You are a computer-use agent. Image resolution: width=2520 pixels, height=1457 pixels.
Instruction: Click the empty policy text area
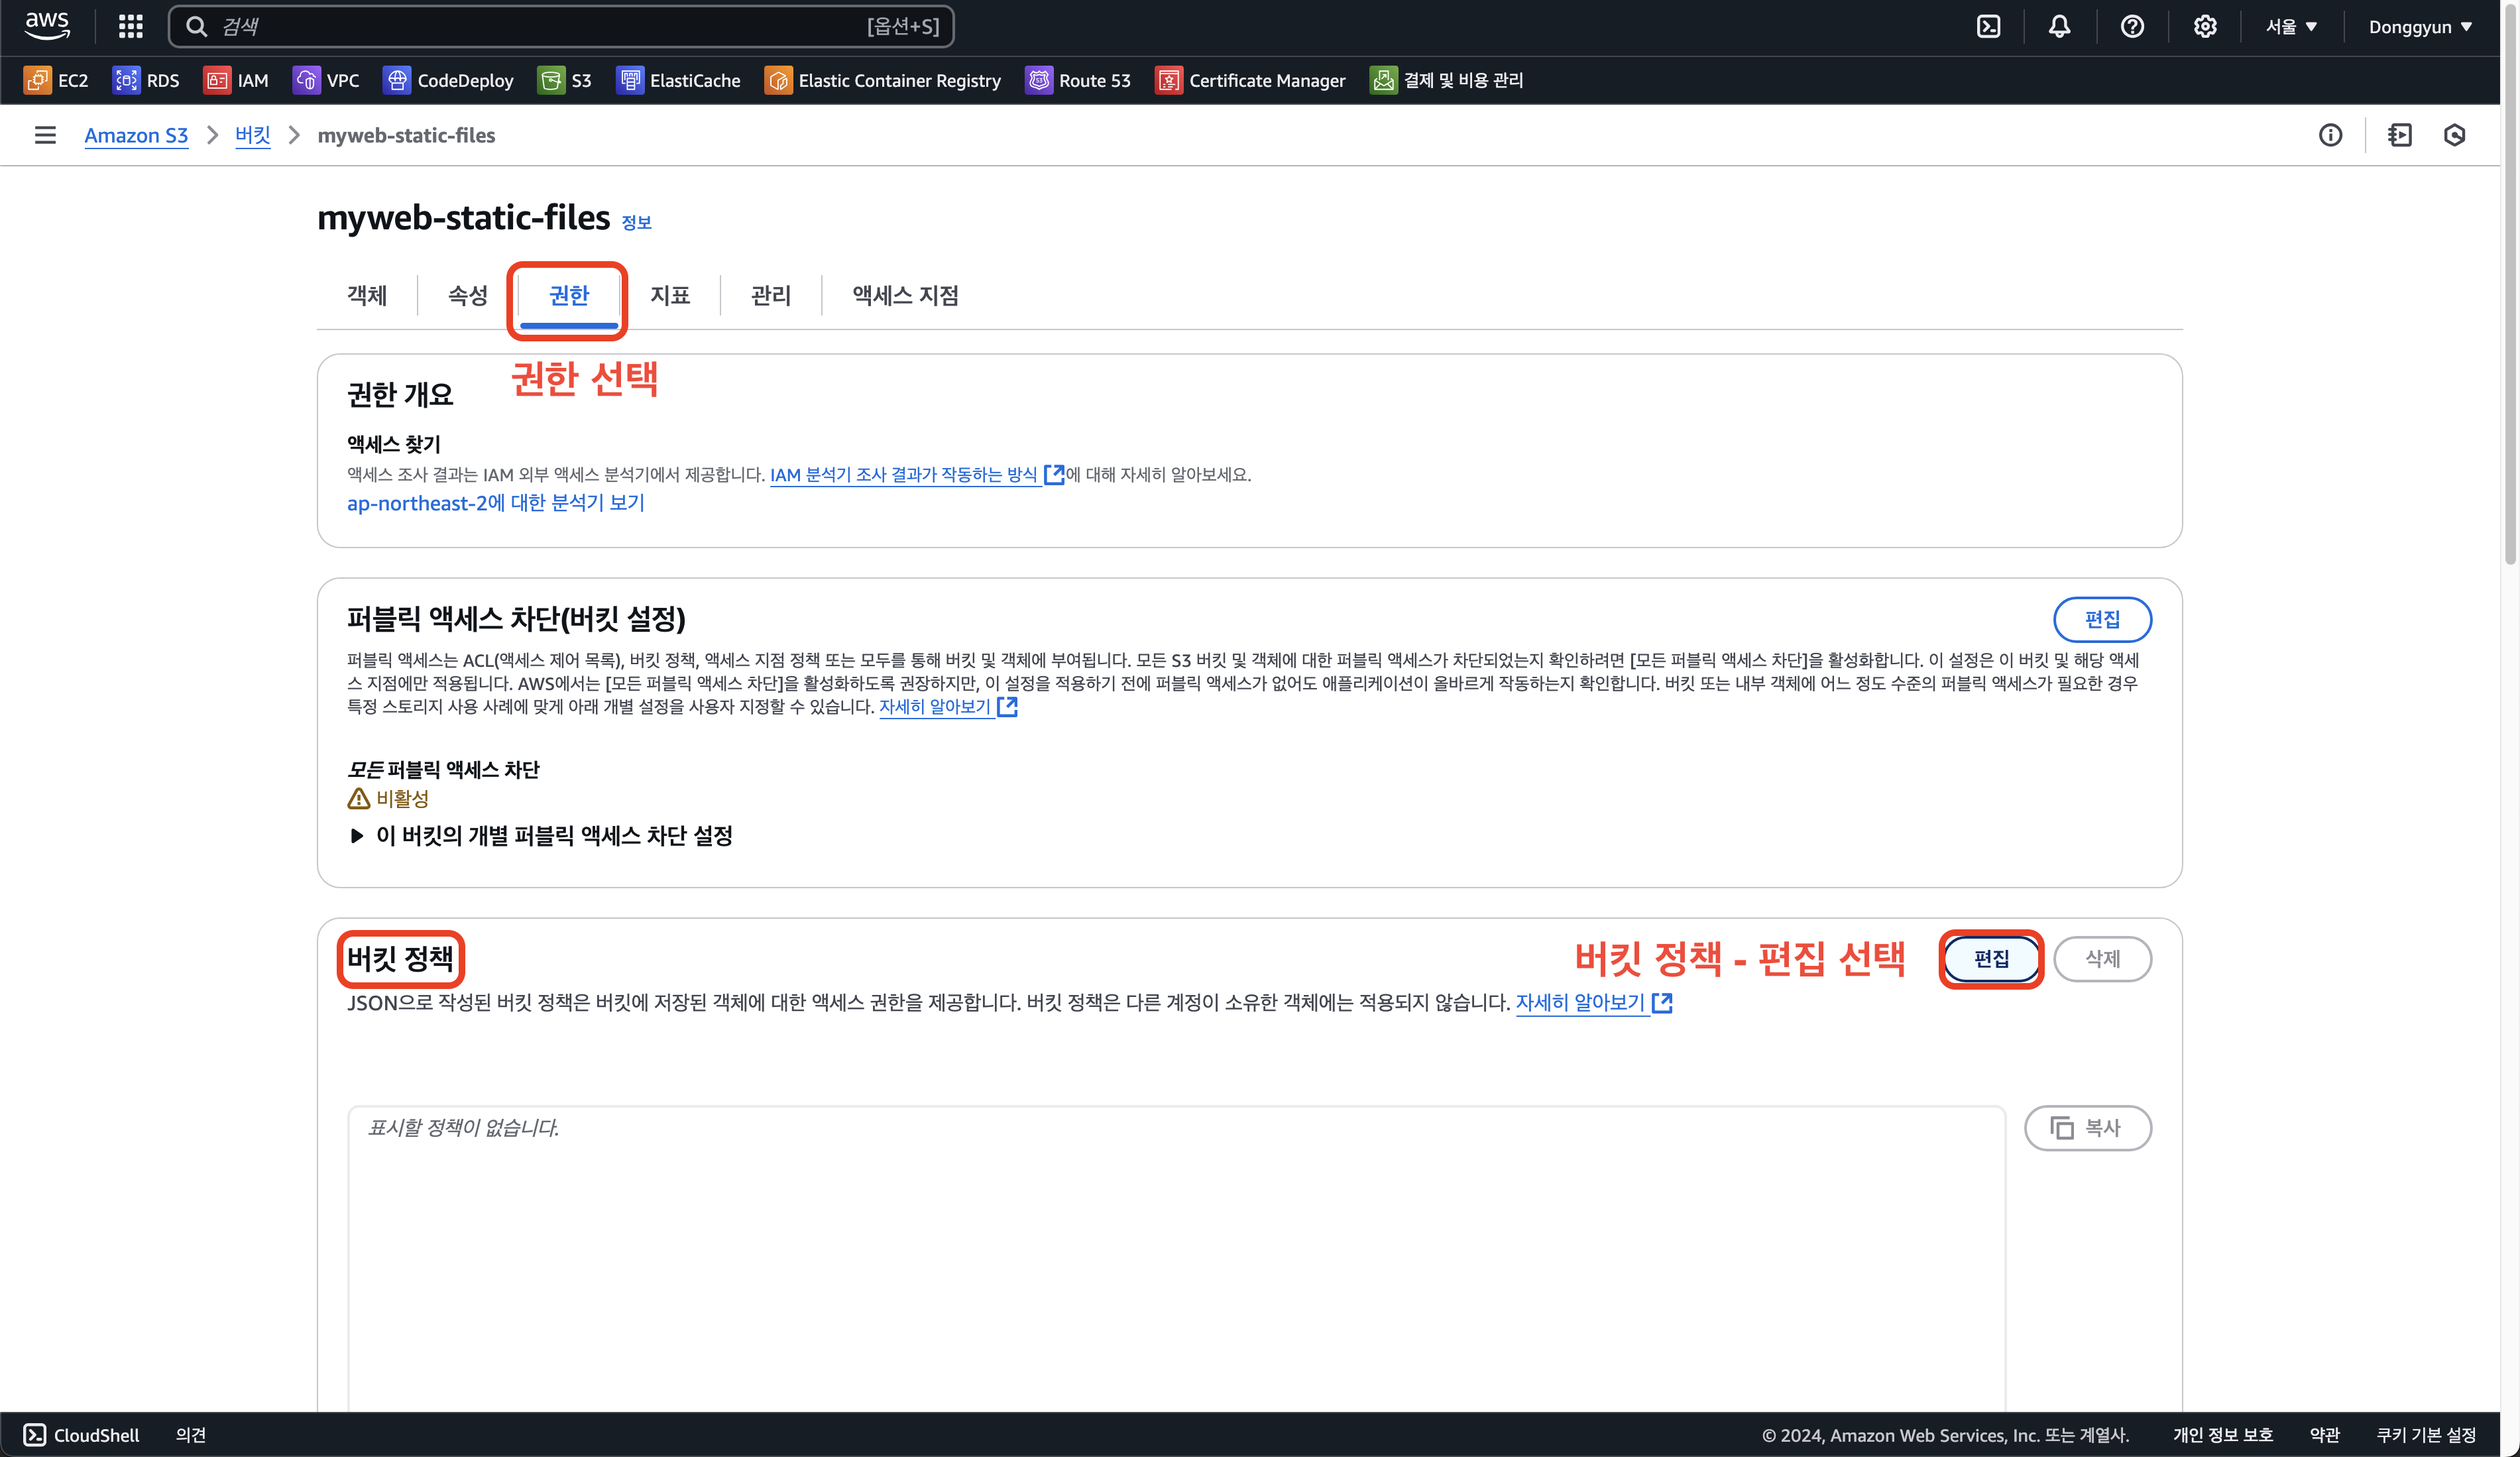pos(1176,1258)
